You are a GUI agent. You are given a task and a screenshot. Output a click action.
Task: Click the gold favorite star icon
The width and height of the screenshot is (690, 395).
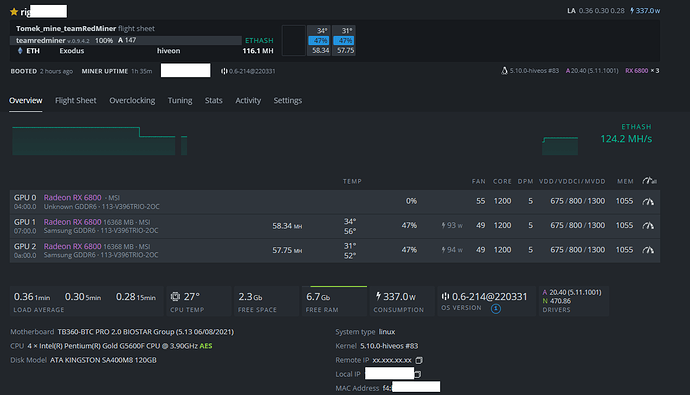coord(14,12)
